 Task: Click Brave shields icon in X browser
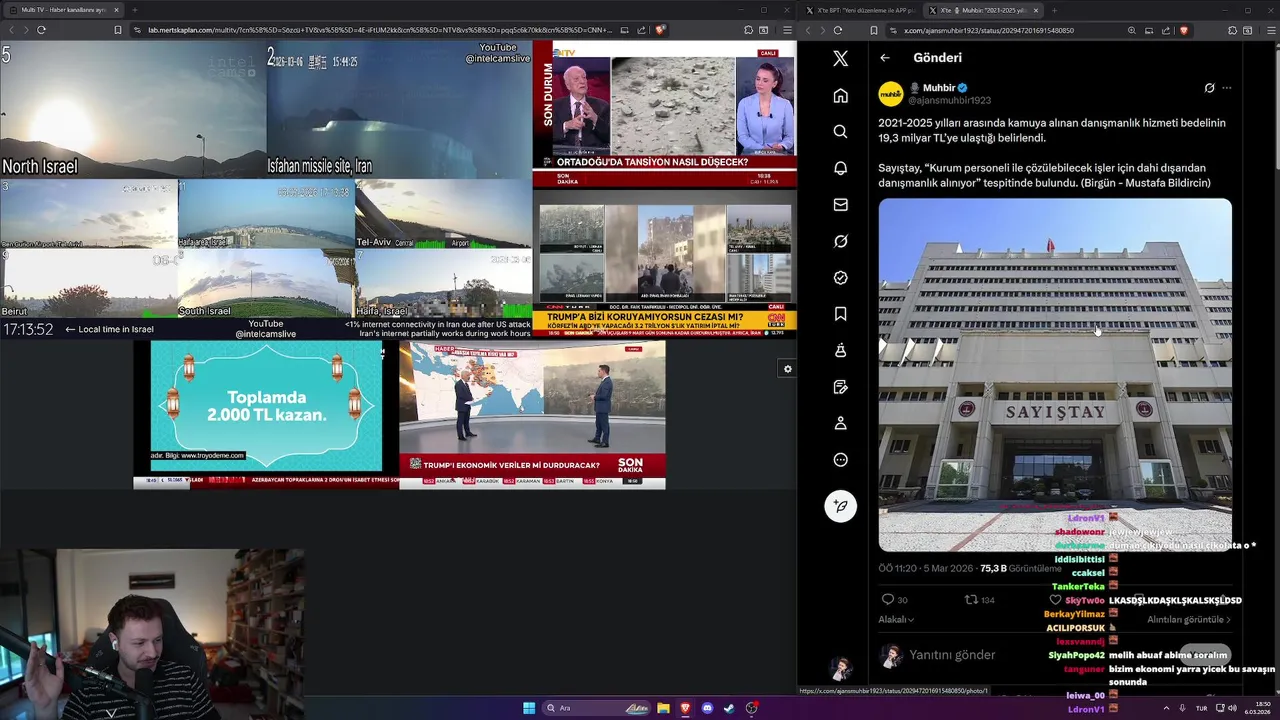coord(1184,30)
